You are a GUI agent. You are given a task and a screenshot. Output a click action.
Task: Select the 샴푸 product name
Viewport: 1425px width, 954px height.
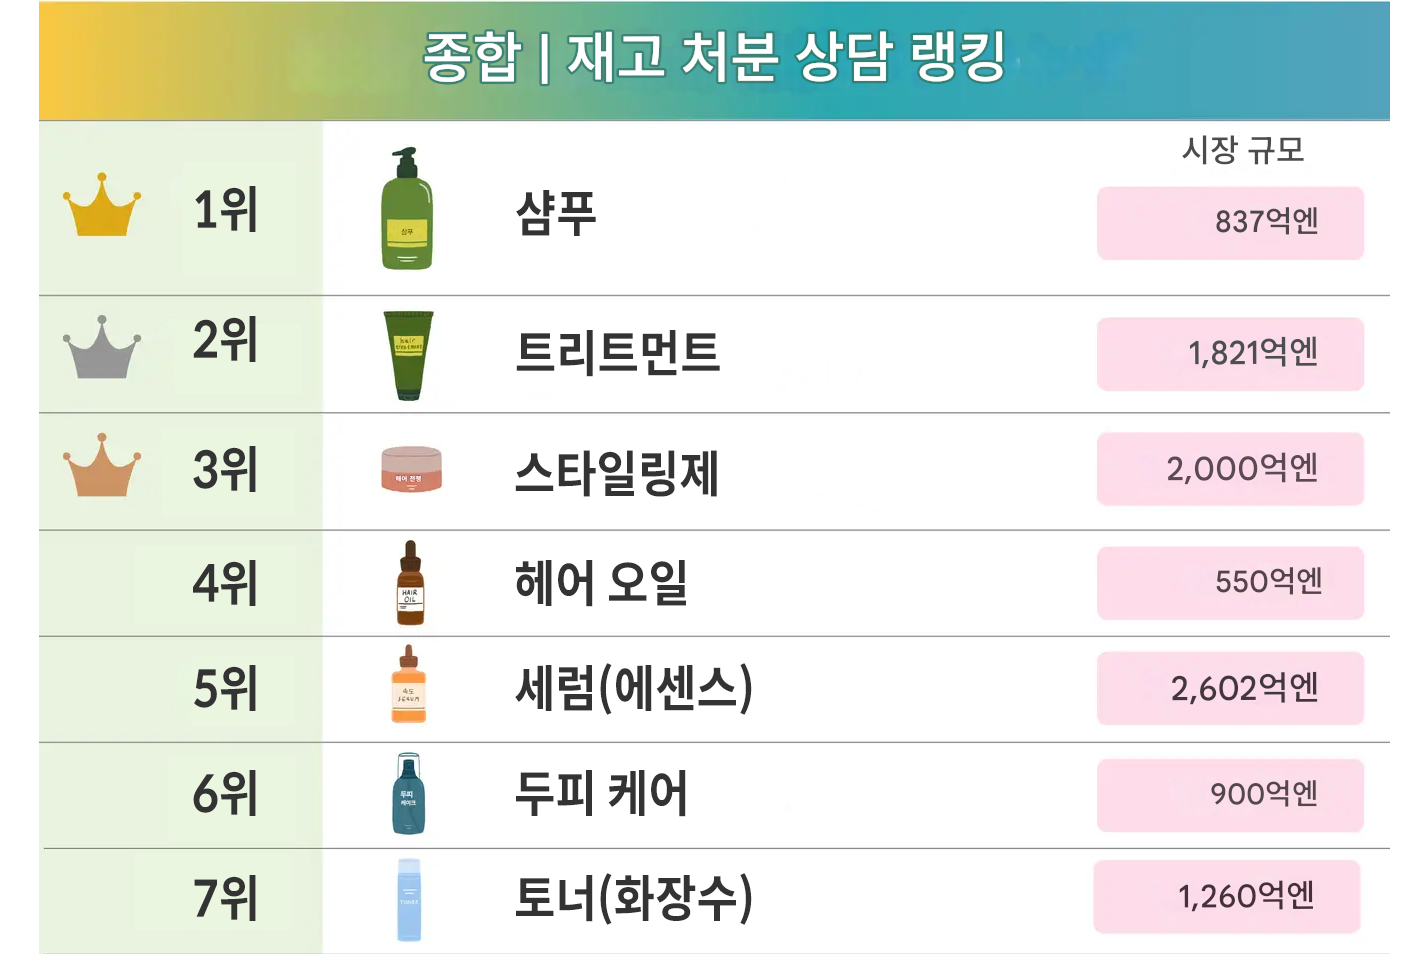coord(556,213)
